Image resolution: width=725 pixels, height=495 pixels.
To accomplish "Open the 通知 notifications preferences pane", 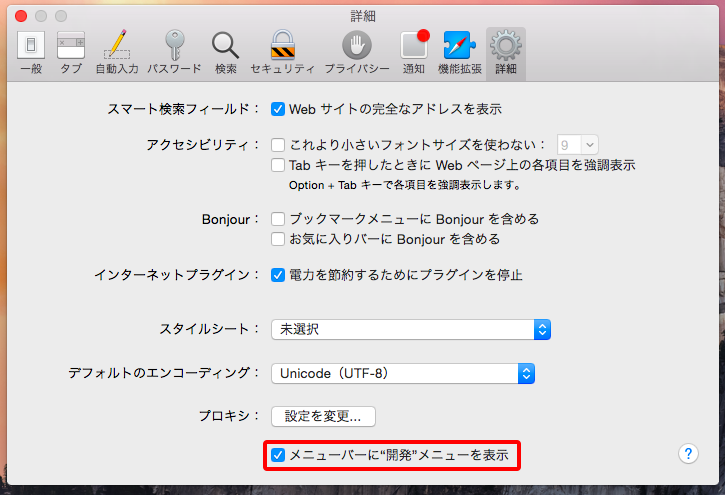I will coord(414,52).
